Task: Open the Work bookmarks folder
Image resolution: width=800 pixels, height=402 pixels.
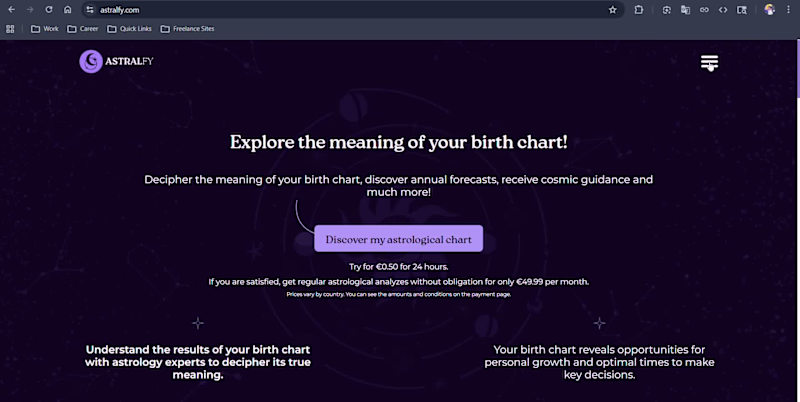Action: point(45,29)
